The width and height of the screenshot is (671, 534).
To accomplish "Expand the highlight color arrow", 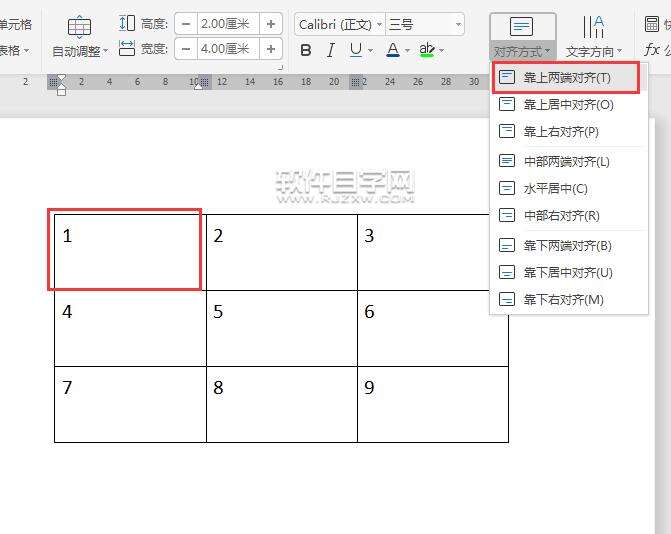I will (442, 50).
